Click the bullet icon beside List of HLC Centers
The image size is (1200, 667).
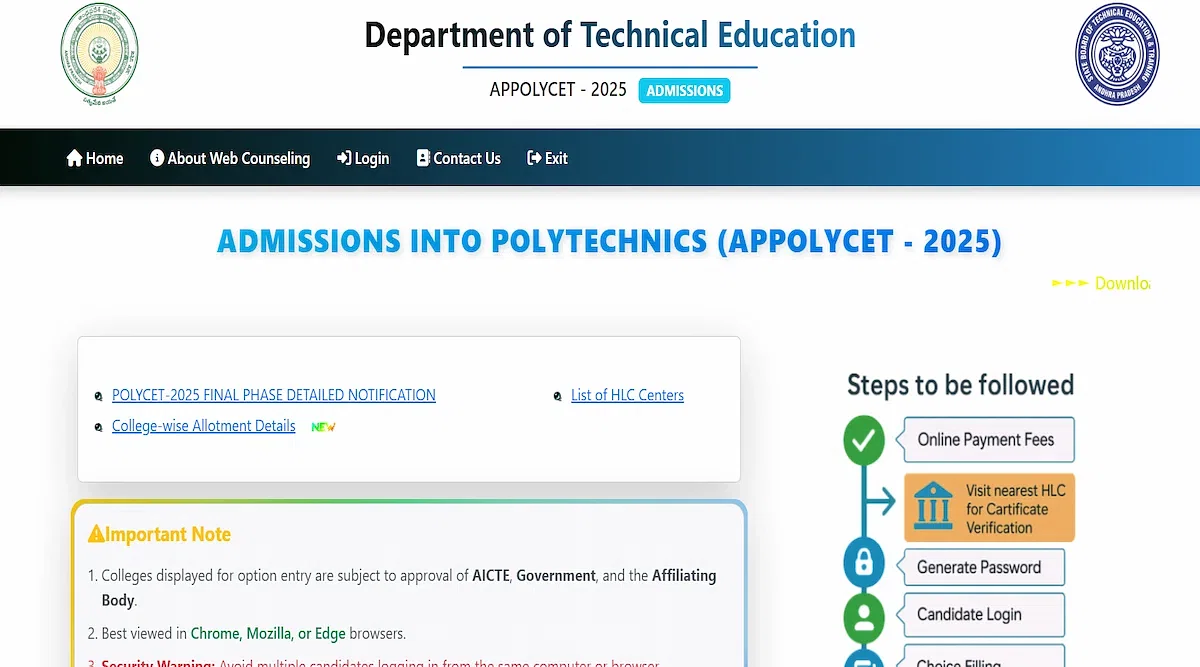(x=558, y=397)
